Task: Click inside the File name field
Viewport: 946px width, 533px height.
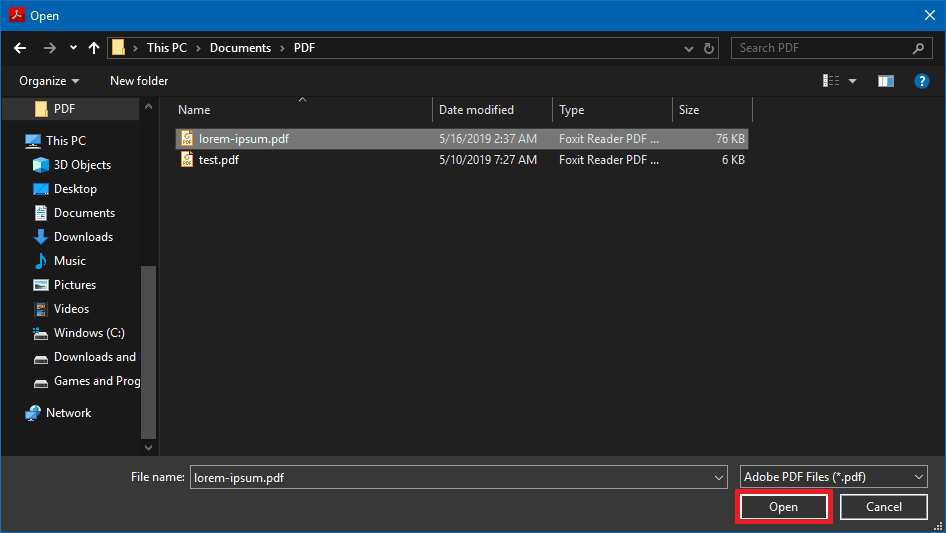Action: click(451, 477)
